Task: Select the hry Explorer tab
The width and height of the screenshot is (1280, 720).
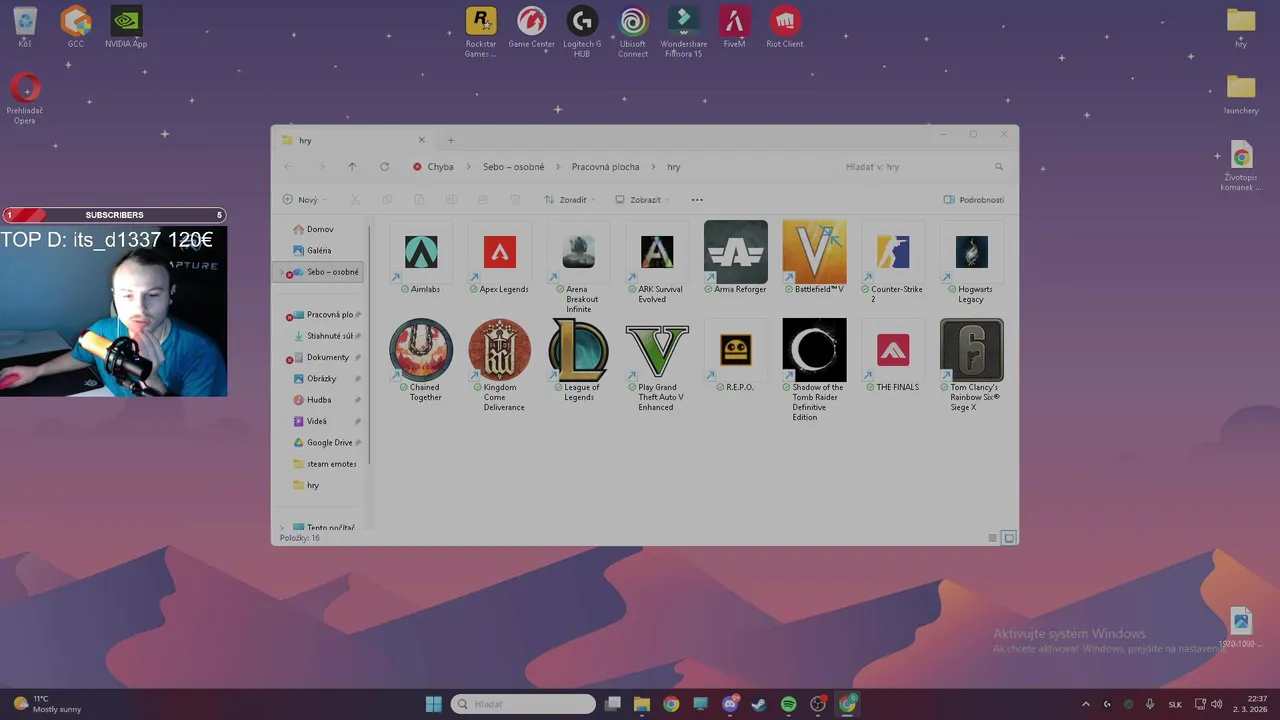Action: tap(352, 140)
